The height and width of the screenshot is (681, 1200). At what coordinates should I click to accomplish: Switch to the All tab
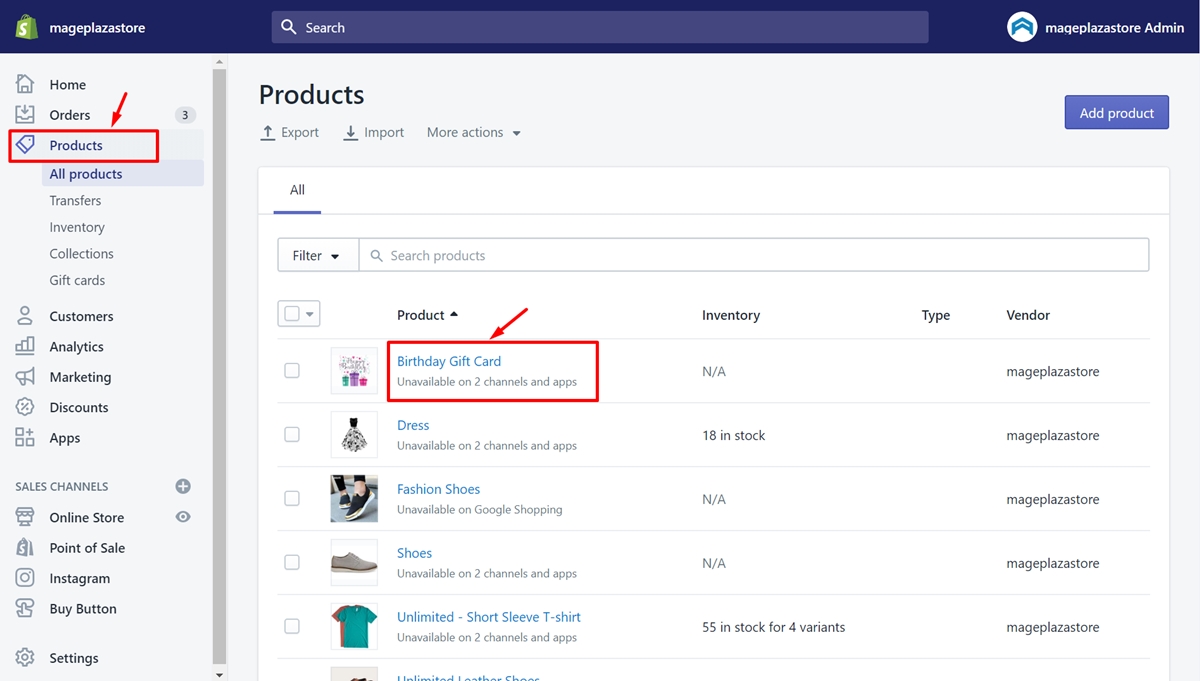[297, 190]
